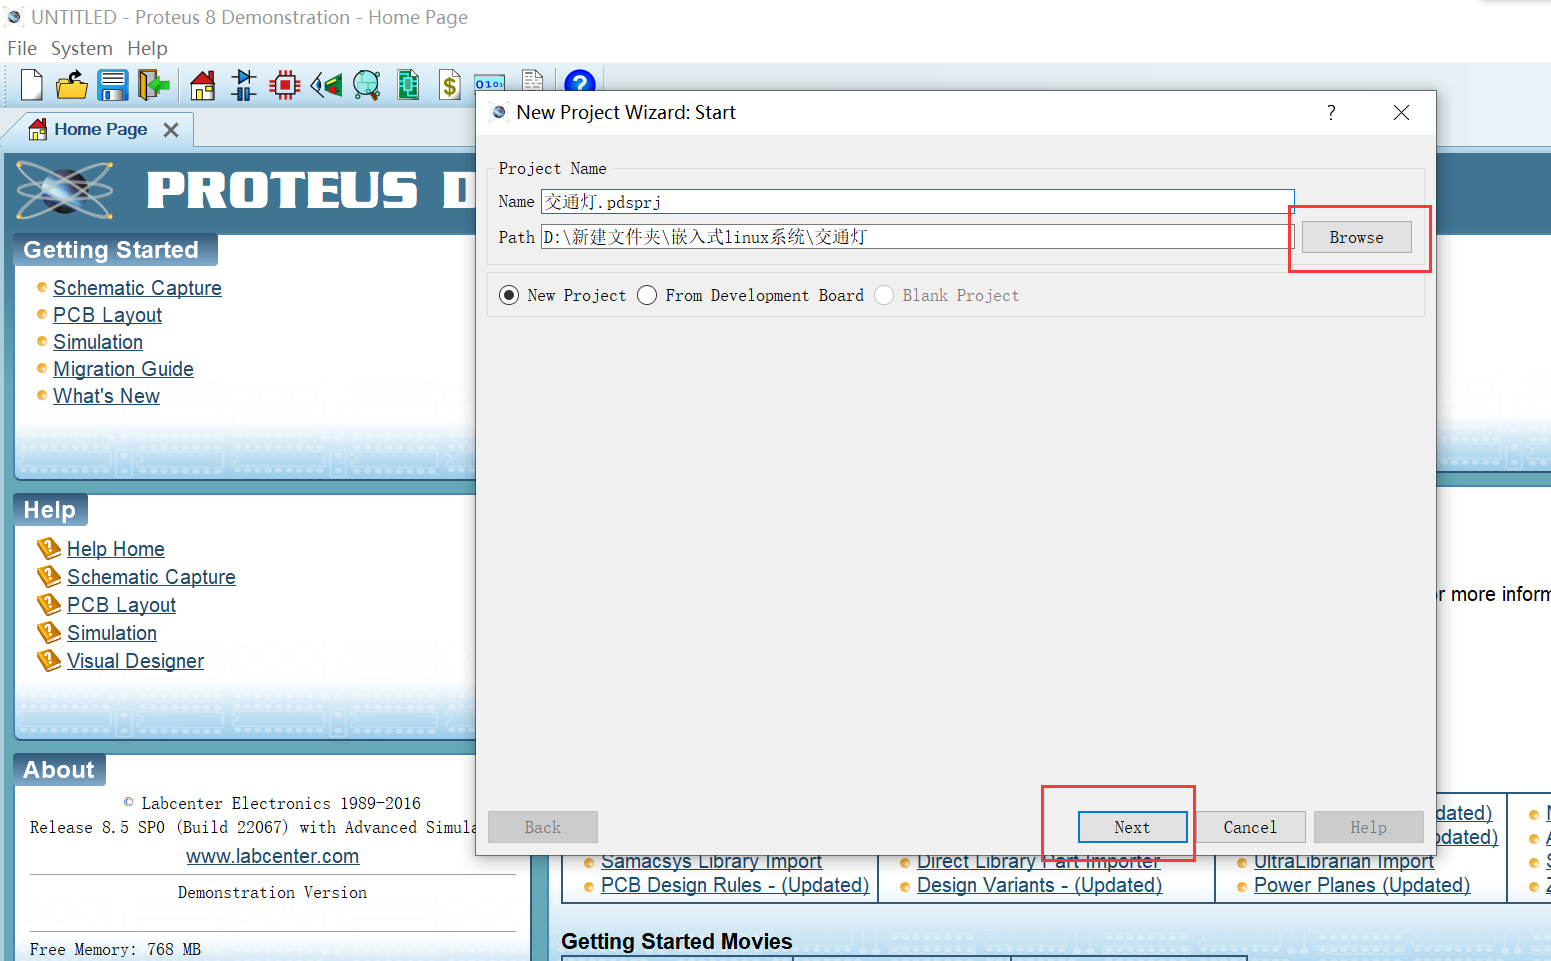1551x961 pixels.
Task: Click into the project Path field
Action: [917, 237]
